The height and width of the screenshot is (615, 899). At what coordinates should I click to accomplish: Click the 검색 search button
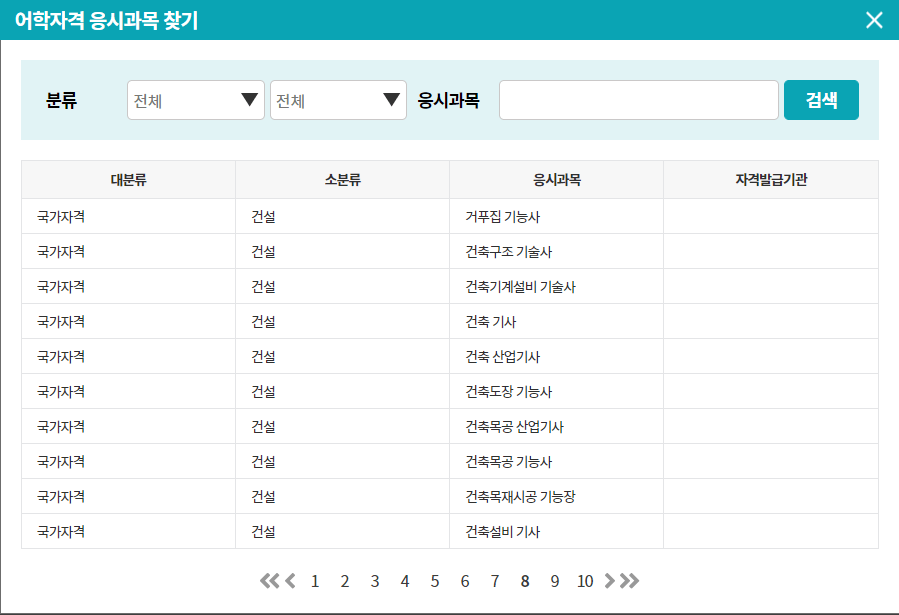821,100
